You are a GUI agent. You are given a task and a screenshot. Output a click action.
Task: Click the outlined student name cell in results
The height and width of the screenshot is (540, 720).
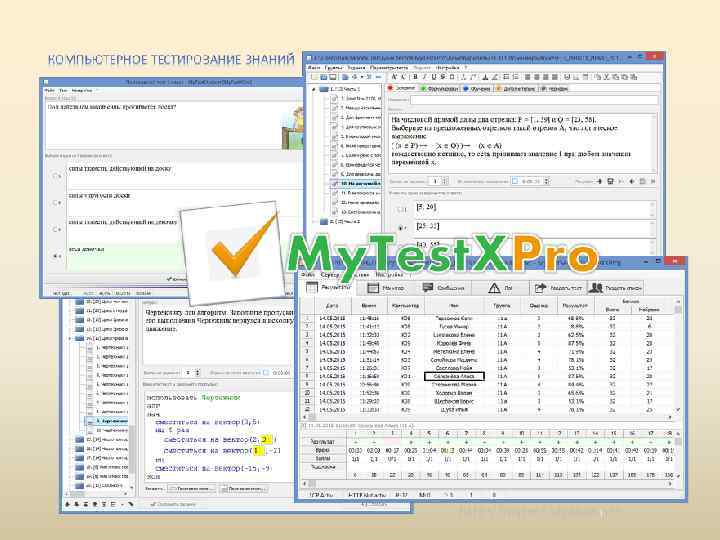(x=454, y=376)
